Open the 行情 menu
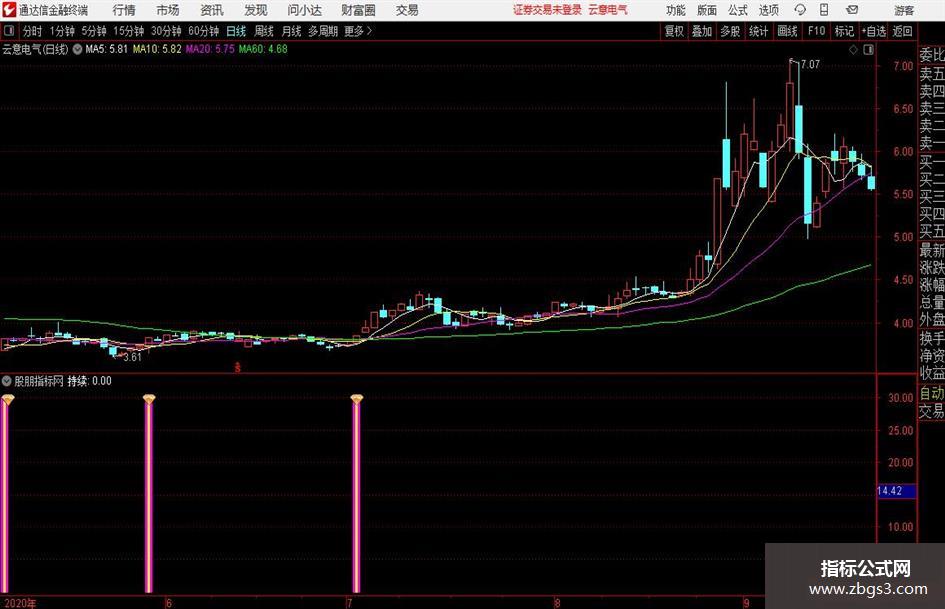 pyautogui.click(x=124, y=10)
